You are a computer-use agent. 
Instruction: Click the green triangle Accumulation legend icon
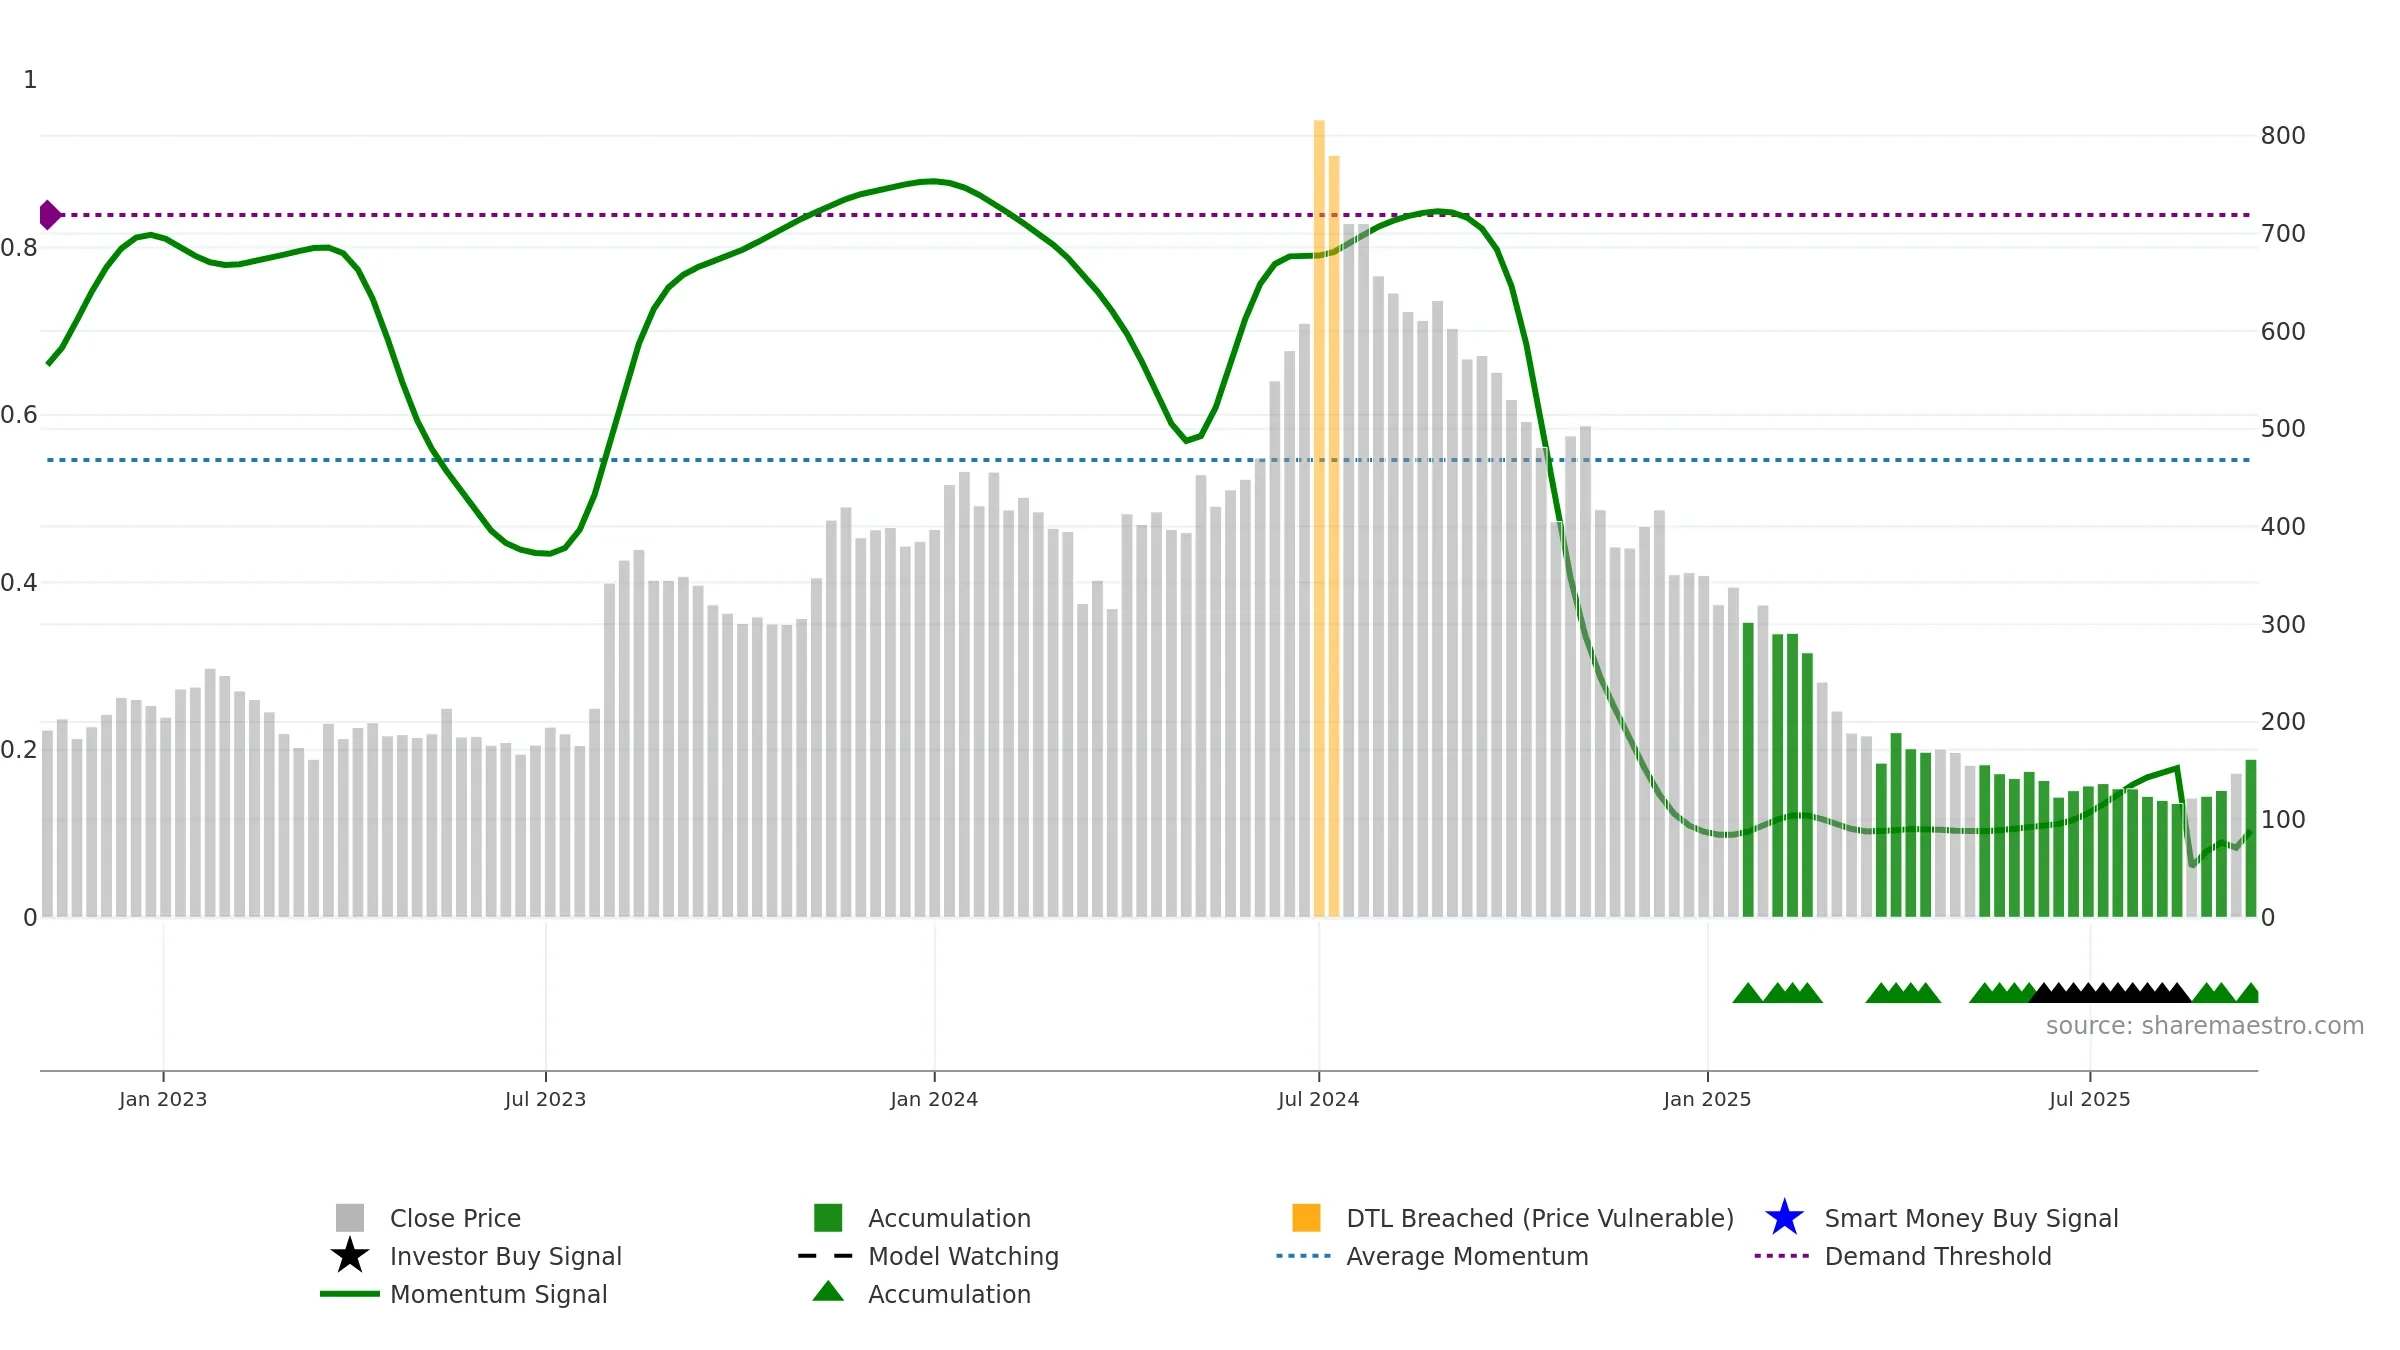coord(828,1291)
